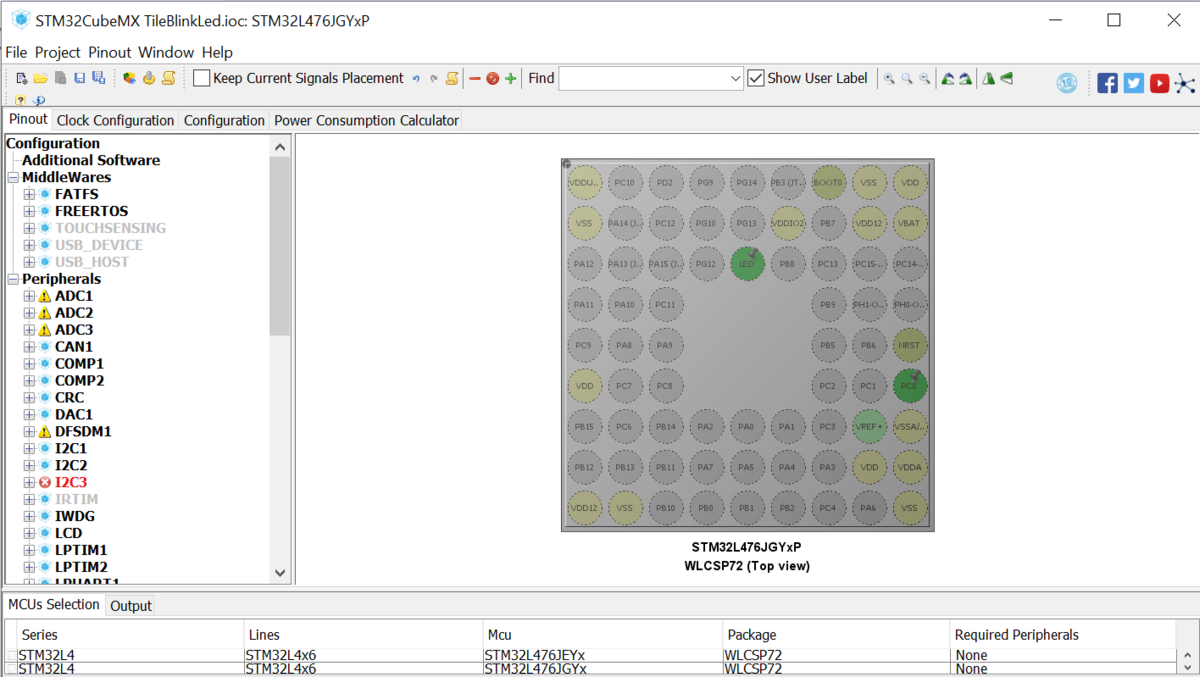Uncheck the Show User Label checkbox

pyautogui.click(x=756, y=78)
